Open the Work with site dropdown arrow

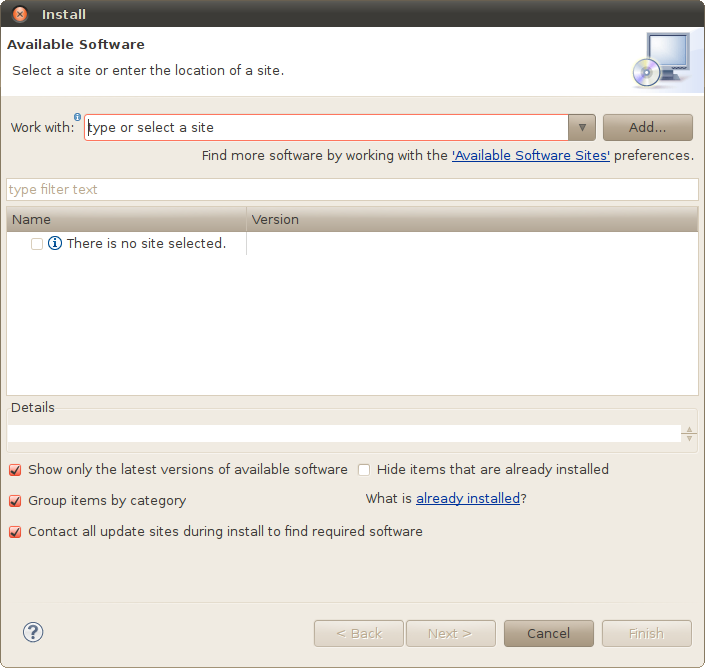[x=582, y=128]
